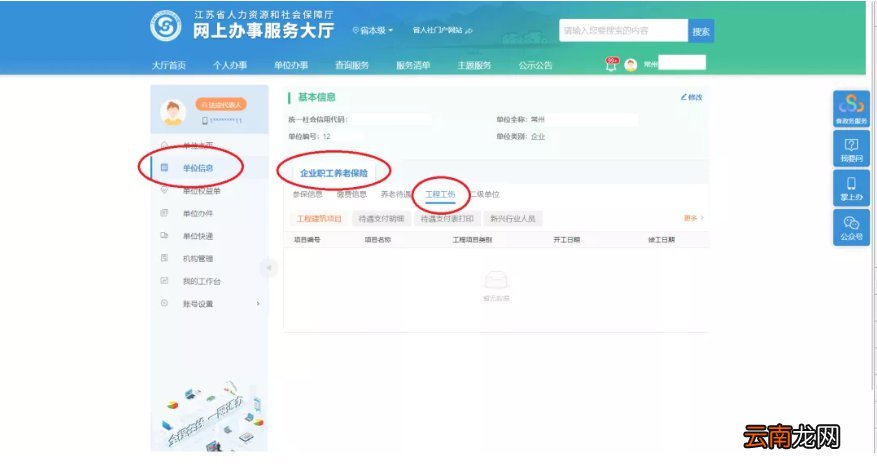Viewport: 877px width, 465px height.
Task: Click the 单位信息 sidebar icon
Action: tap(164, 167)
